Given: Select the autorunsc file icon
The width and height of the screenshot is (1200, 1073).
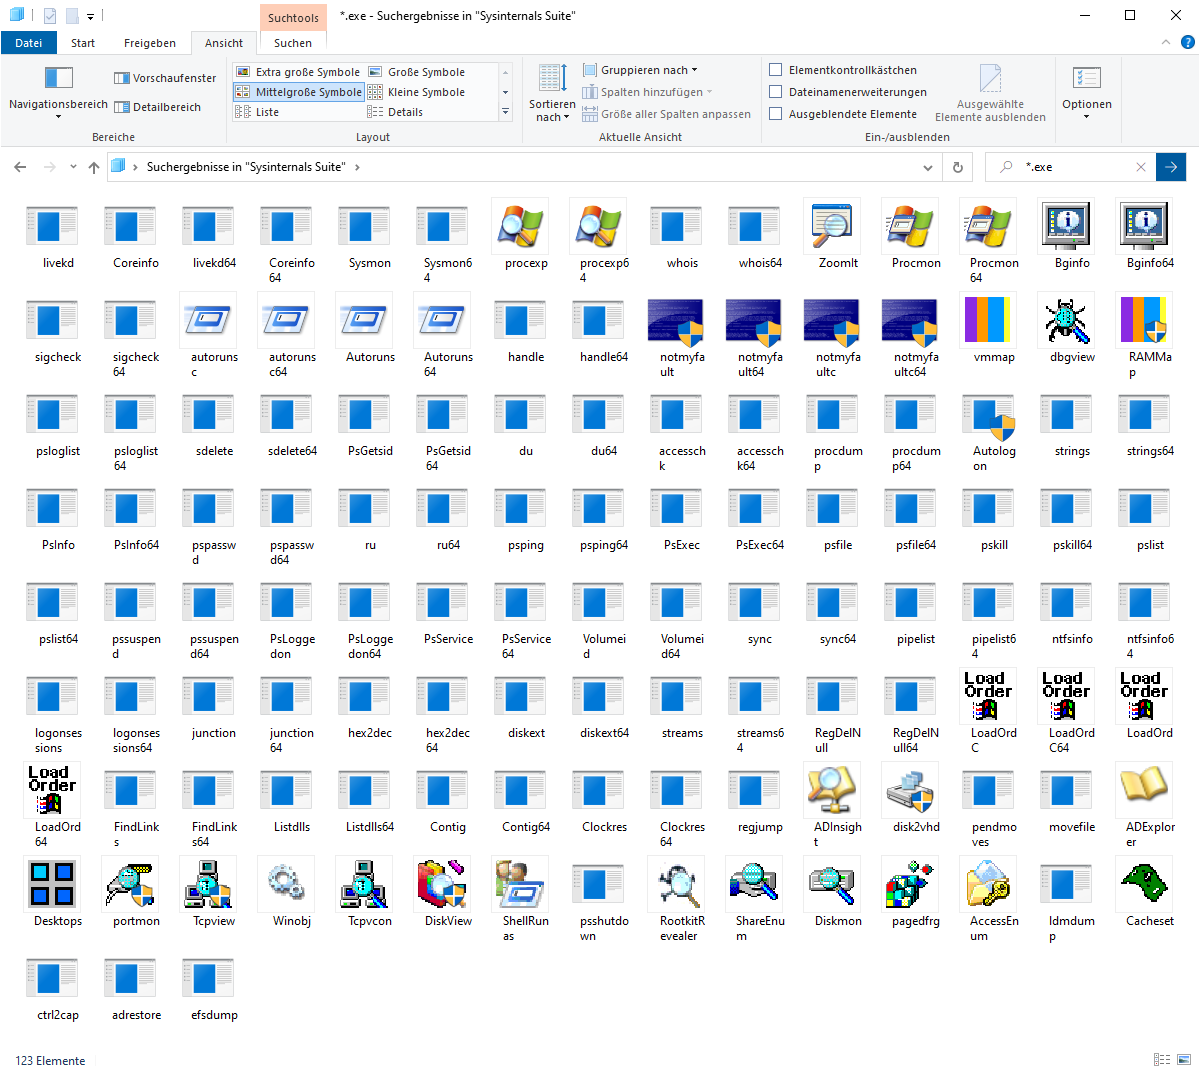Looking at the screenshot, I should 208,320.
